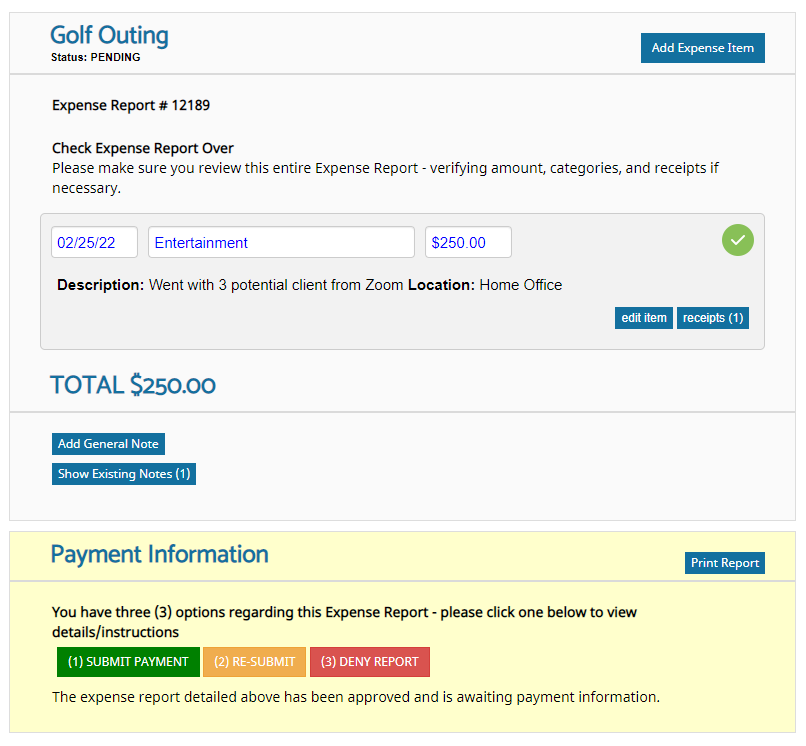
Task: Print Report from Payment Information
Action: pos(724,563)
